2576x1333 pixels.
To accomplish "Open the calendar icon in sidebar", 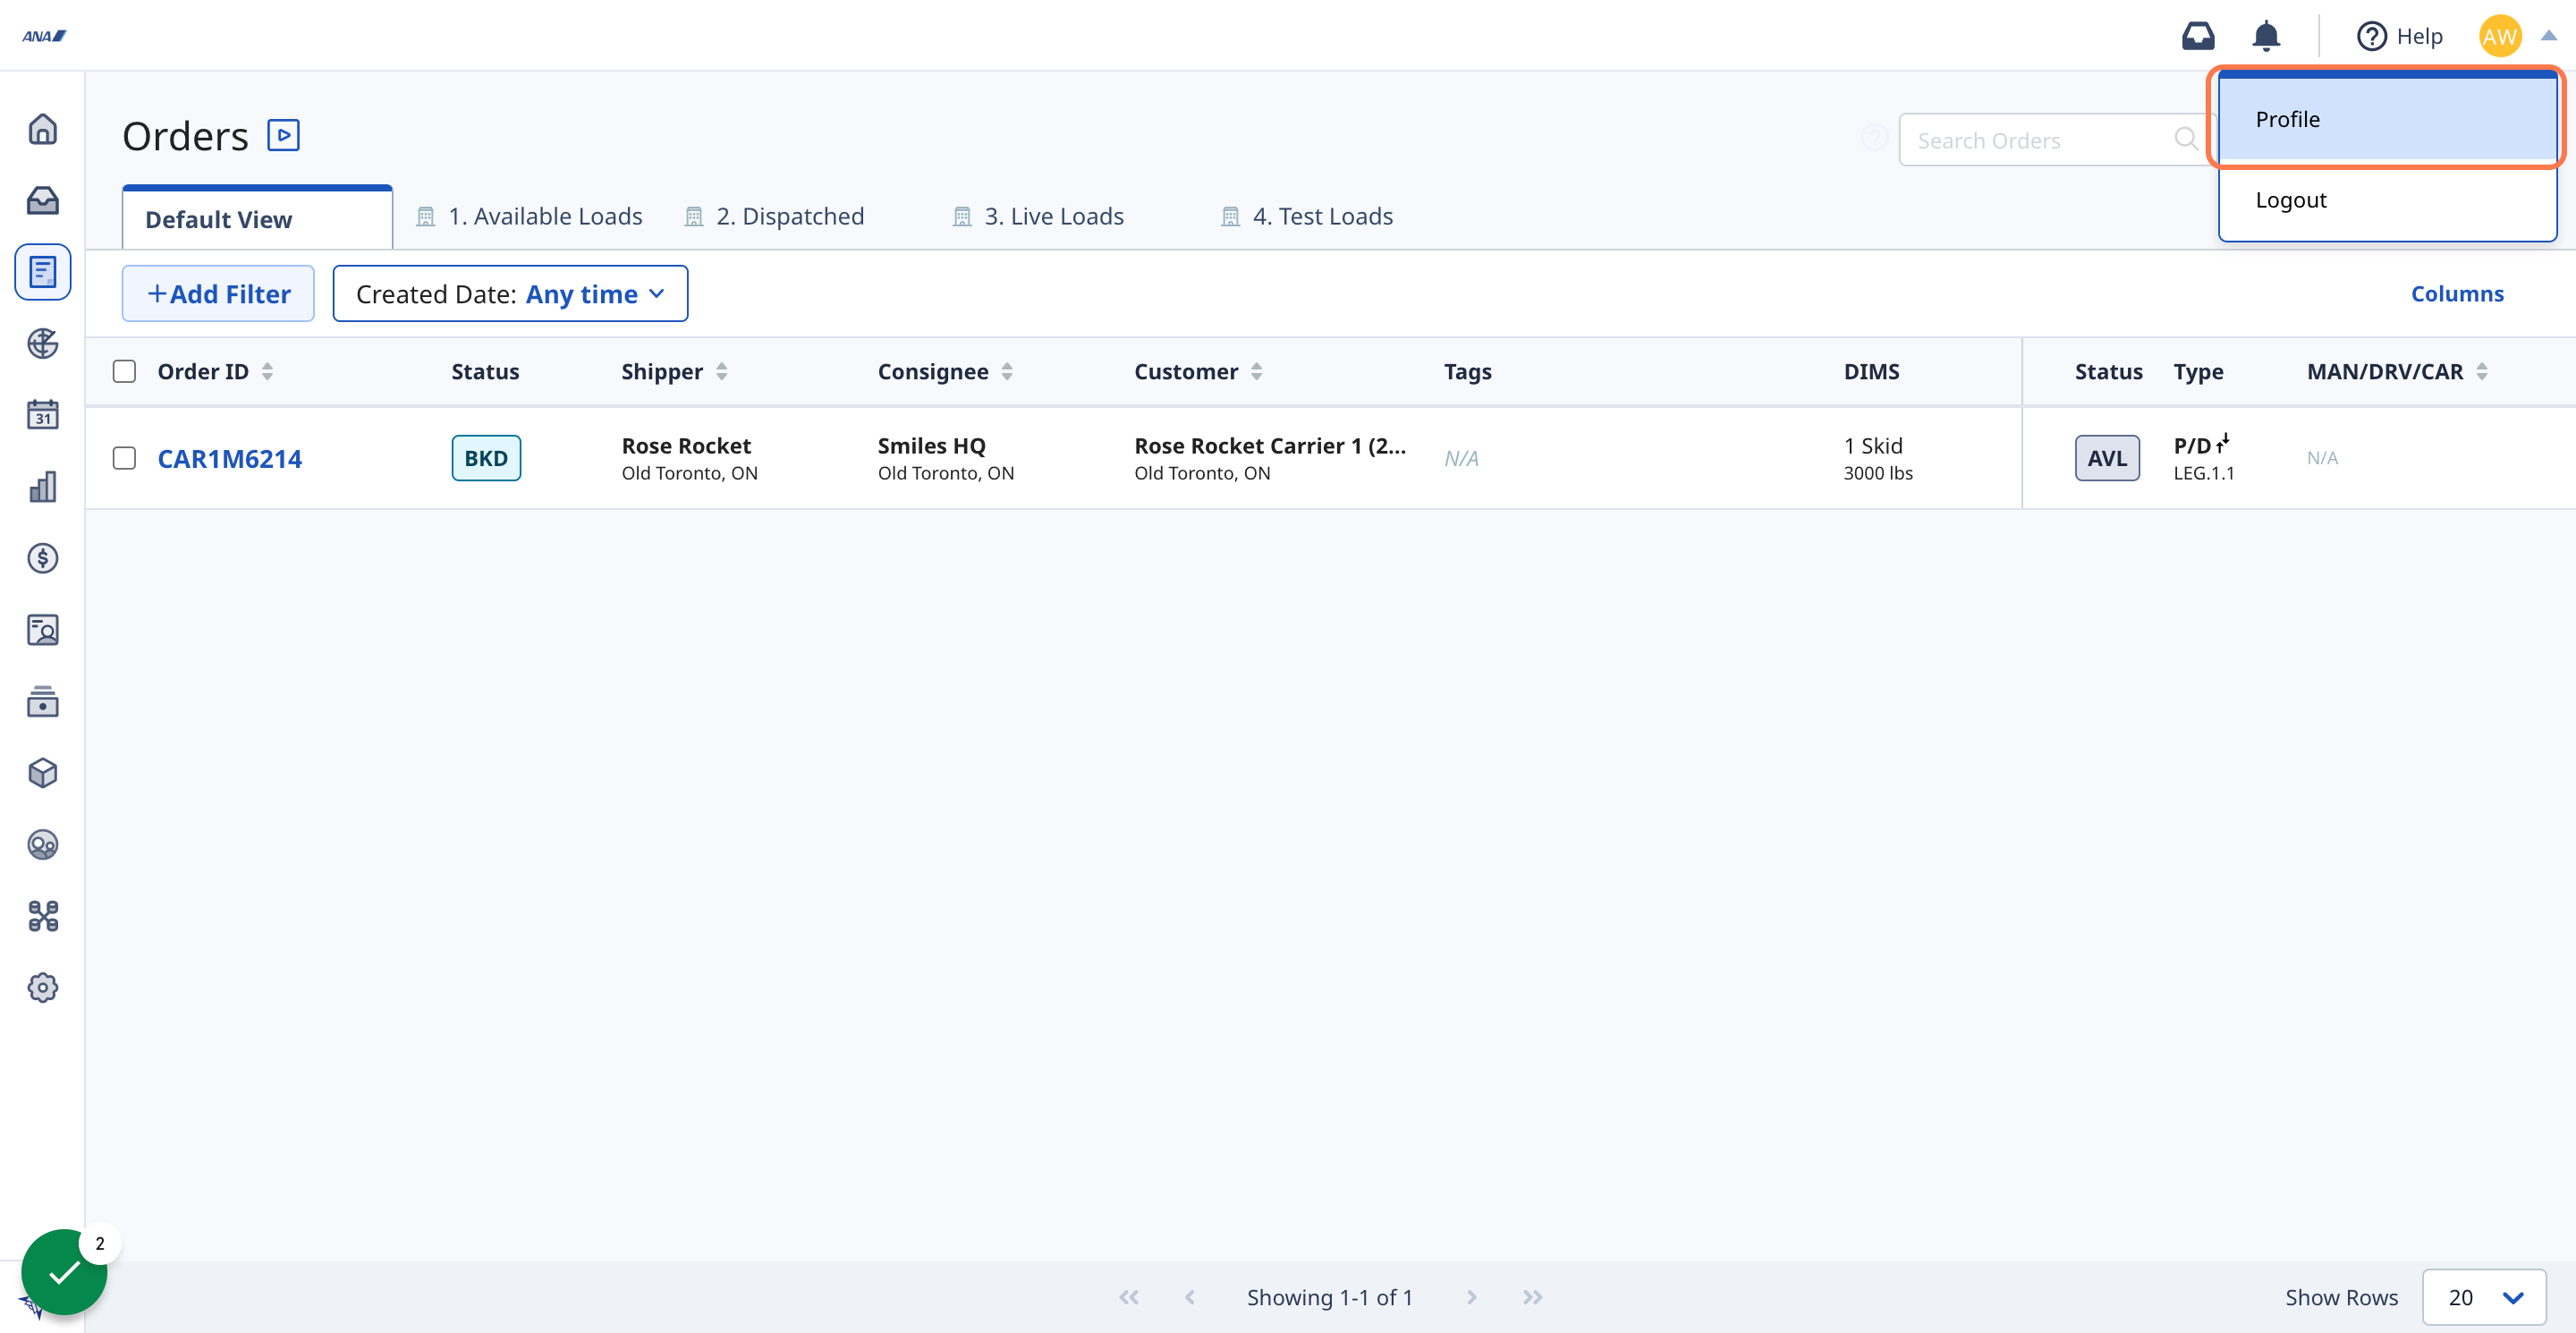I will pos(42,415).
